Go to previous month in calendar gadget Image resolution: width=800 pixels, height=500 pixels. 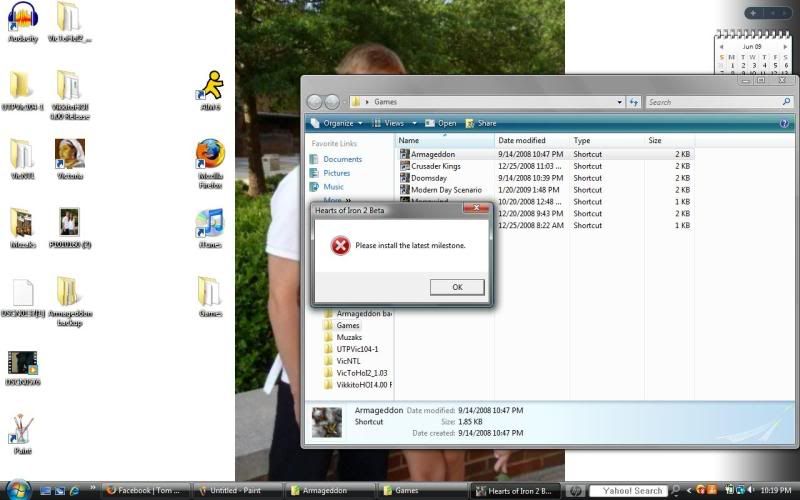pos(721,46)
